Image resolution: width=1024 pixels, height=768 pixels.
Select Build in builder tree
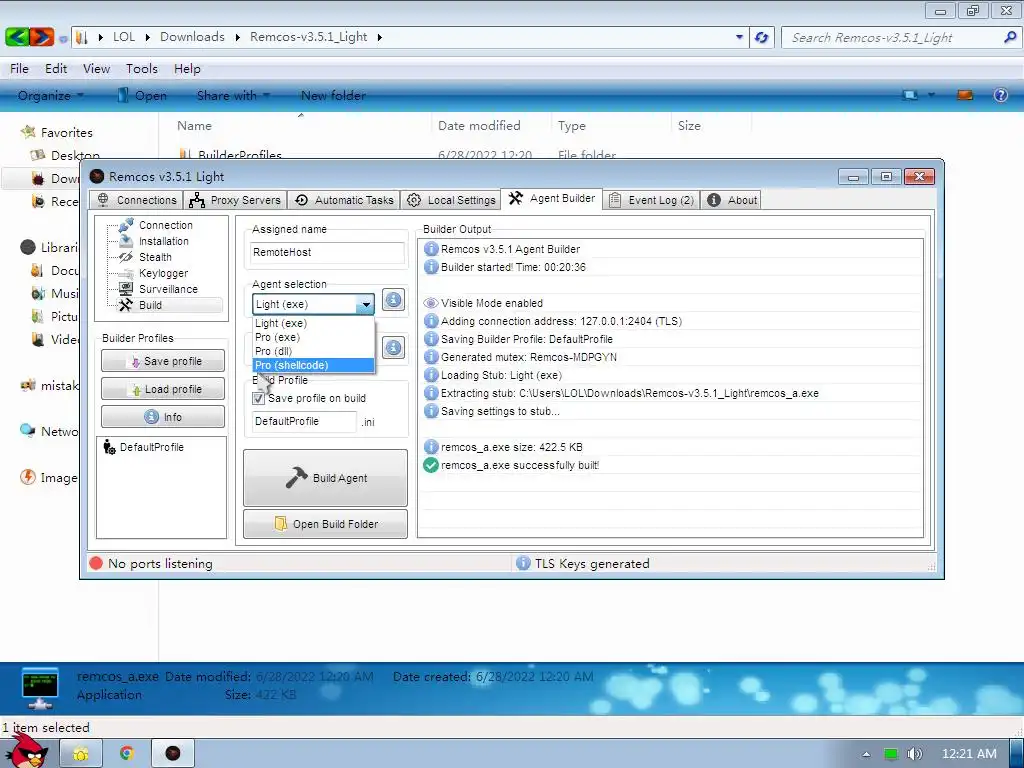[x=150, y=305]
